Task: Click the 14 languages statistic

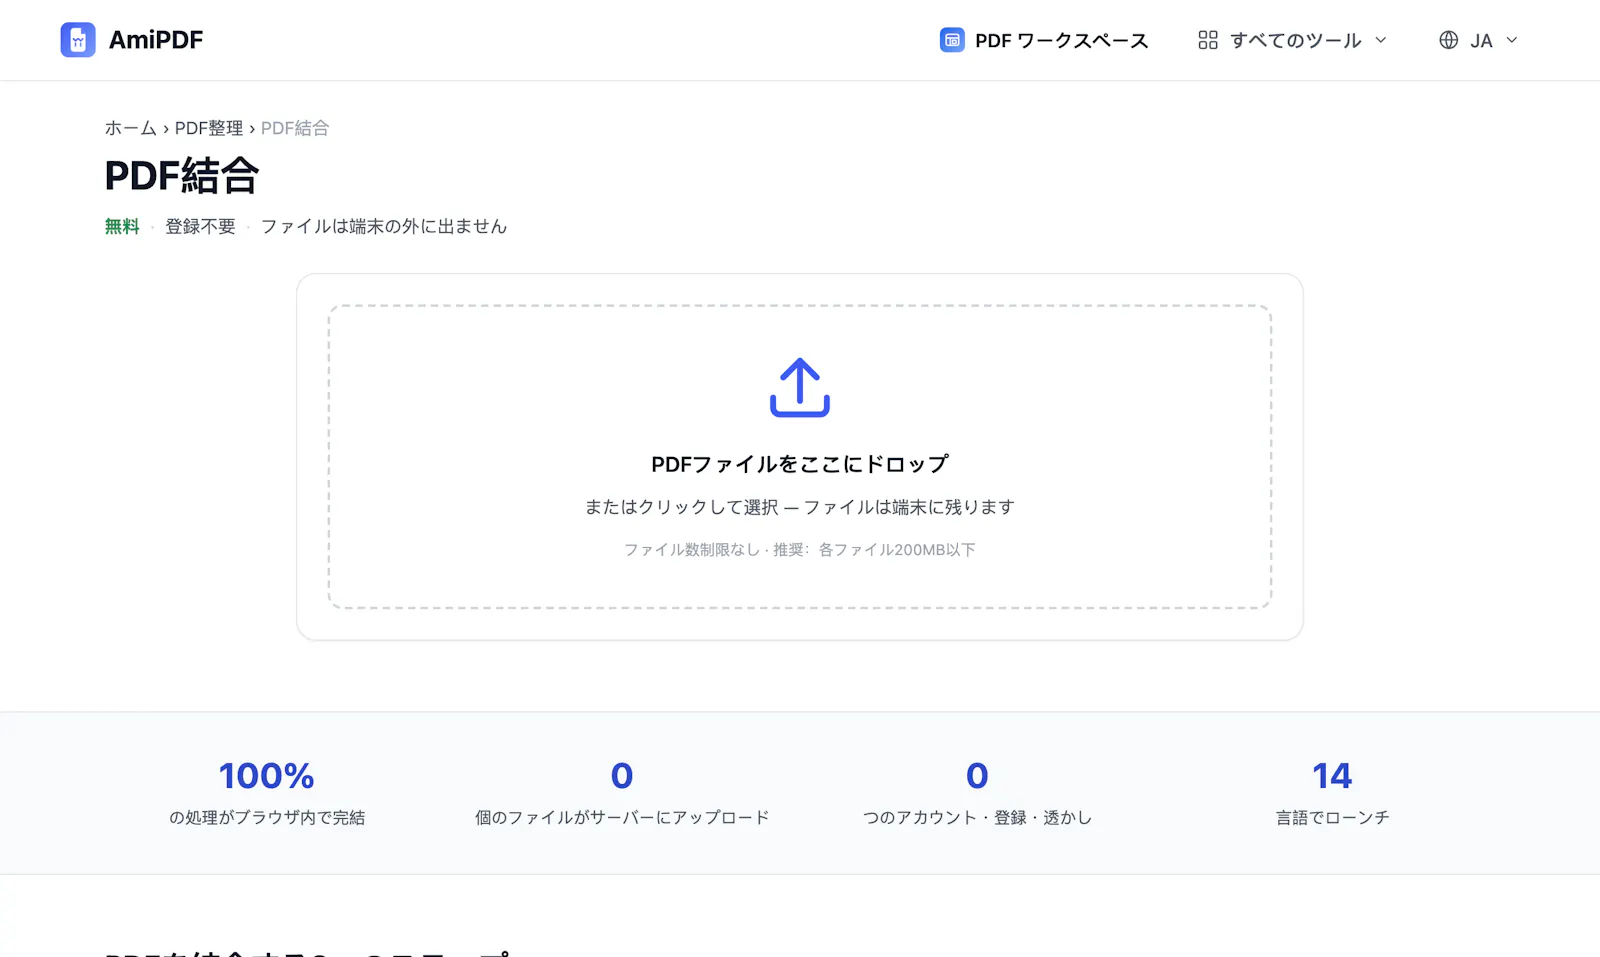Action: coord(1332,776)
